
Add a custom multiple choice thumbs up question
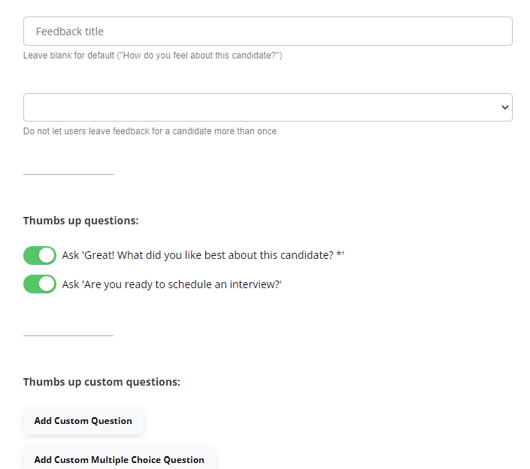[119, 459]
